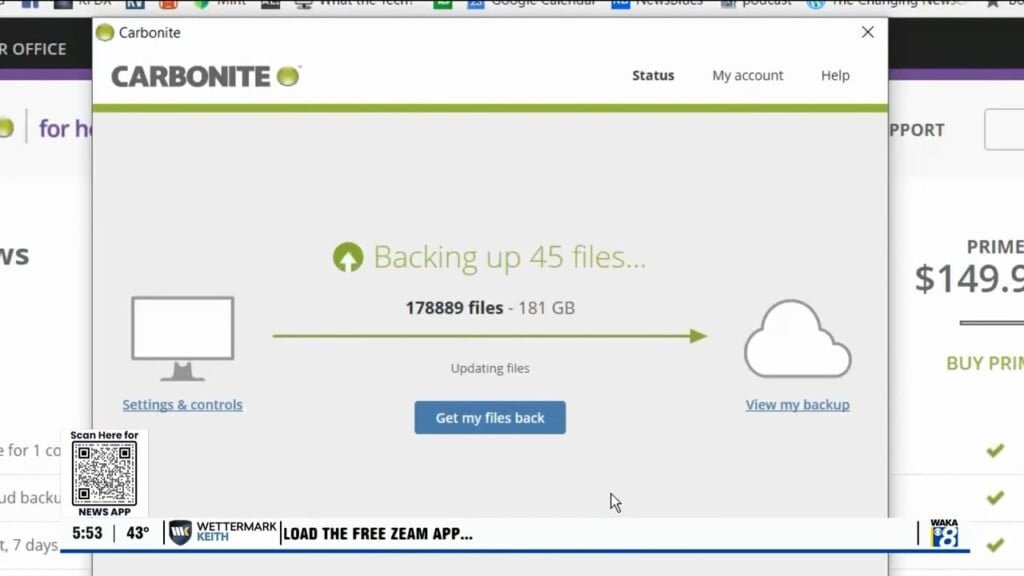Click the Carbonite logo in header
Viewport: 1024px width, 576px height.
click(206, 76)
